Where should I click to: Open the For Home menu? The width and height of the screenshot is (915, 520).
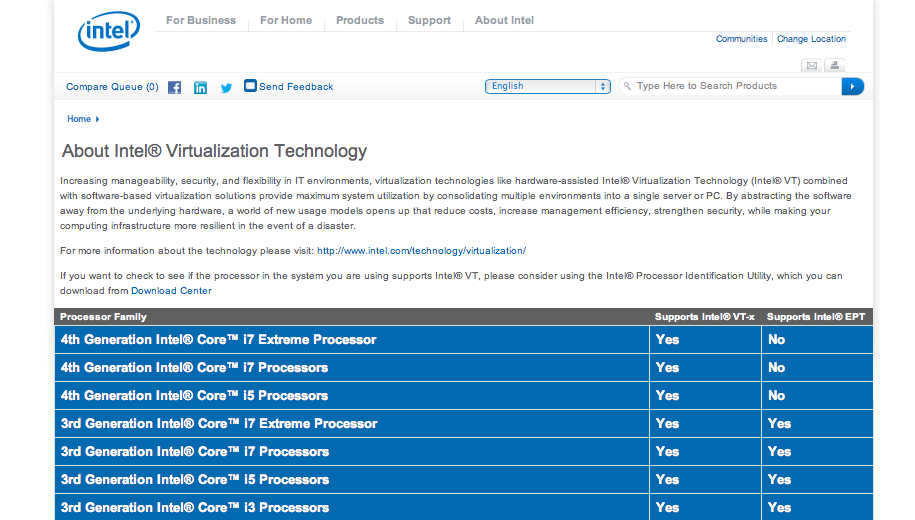[x=286, y=20]
